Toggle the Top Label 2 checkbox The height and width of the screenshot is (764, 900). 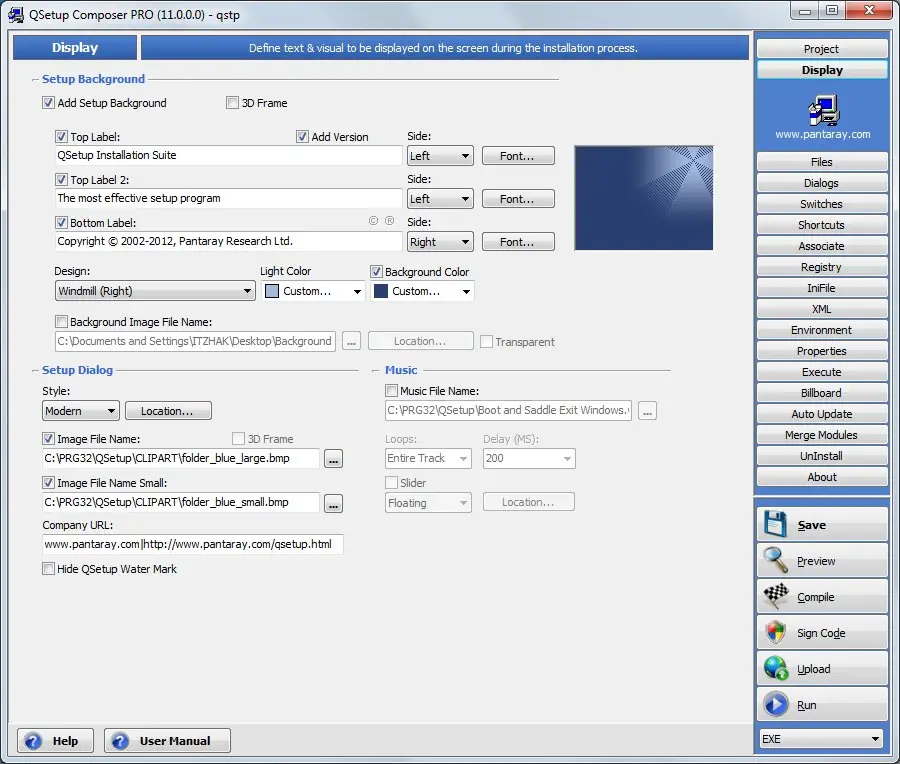(x=61, y=180)
